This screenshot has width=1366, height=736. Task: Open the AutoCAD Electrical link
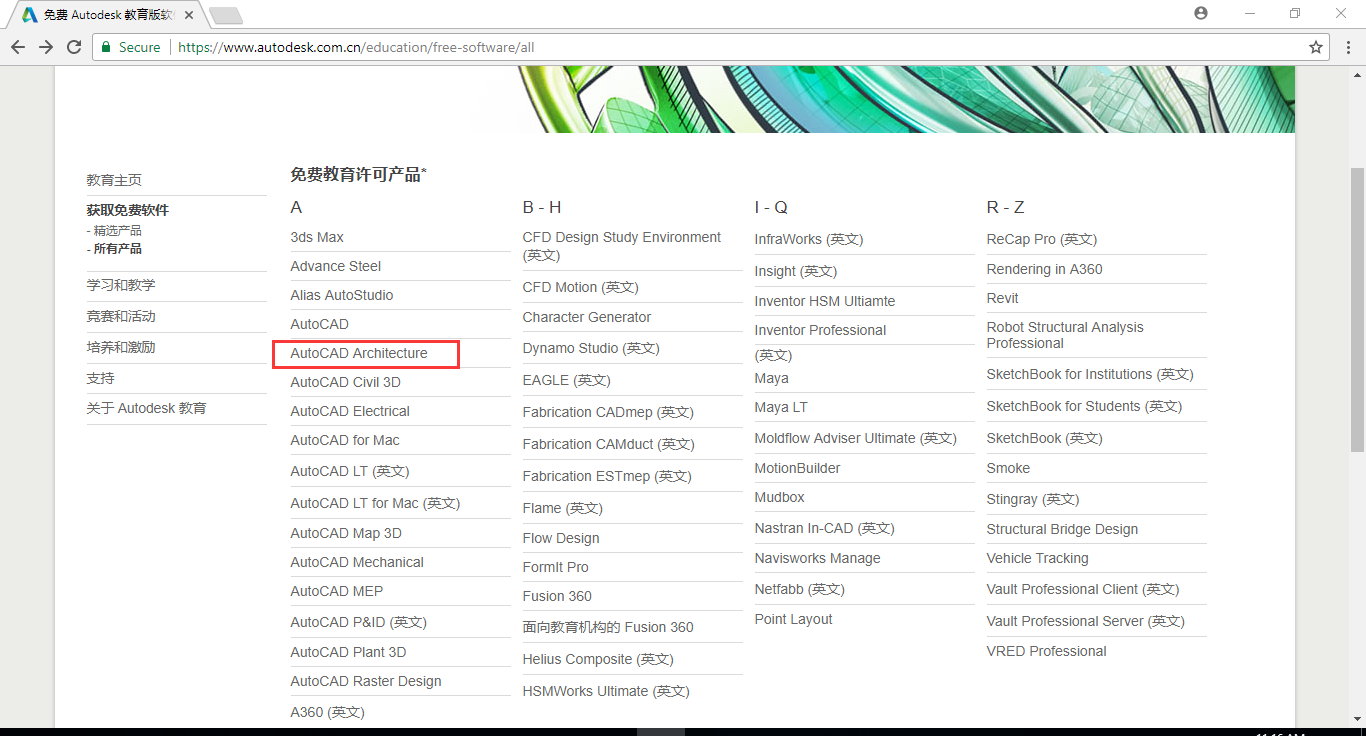(350, 411)
